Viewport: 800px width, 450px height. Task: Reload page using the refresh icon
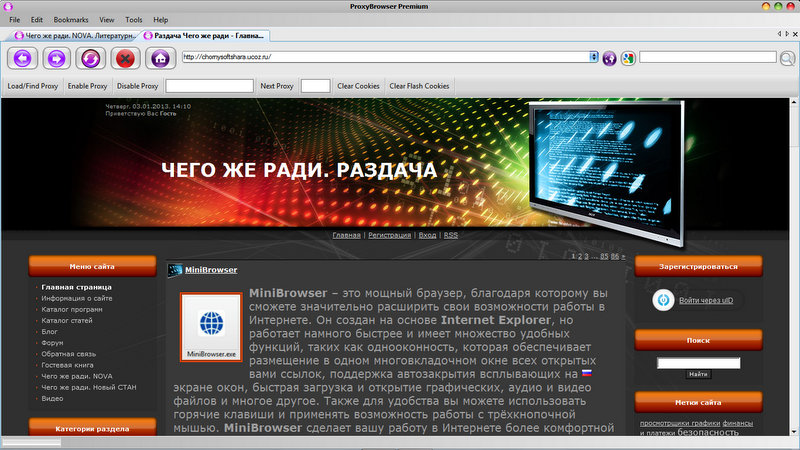click(91, 58)
